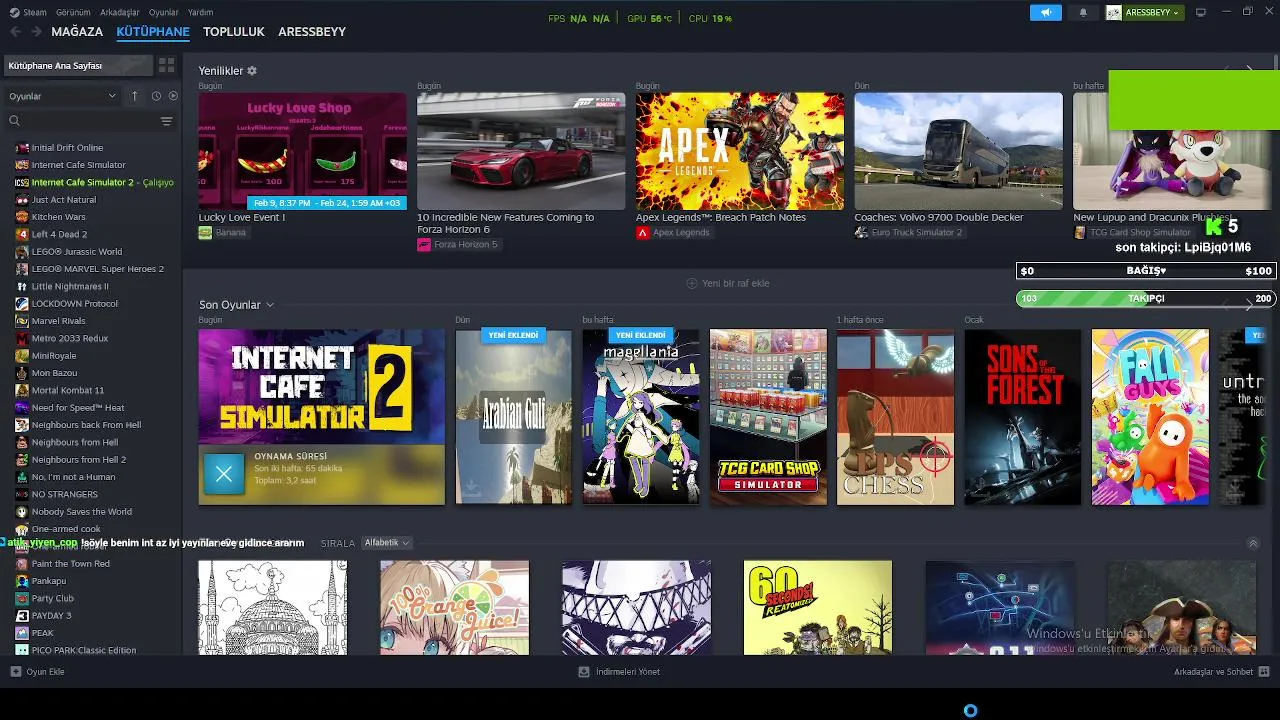Click Arkadaşlar ve Sohbet link
This screenshot has height=720, width=1280.
coord(1213,672)
